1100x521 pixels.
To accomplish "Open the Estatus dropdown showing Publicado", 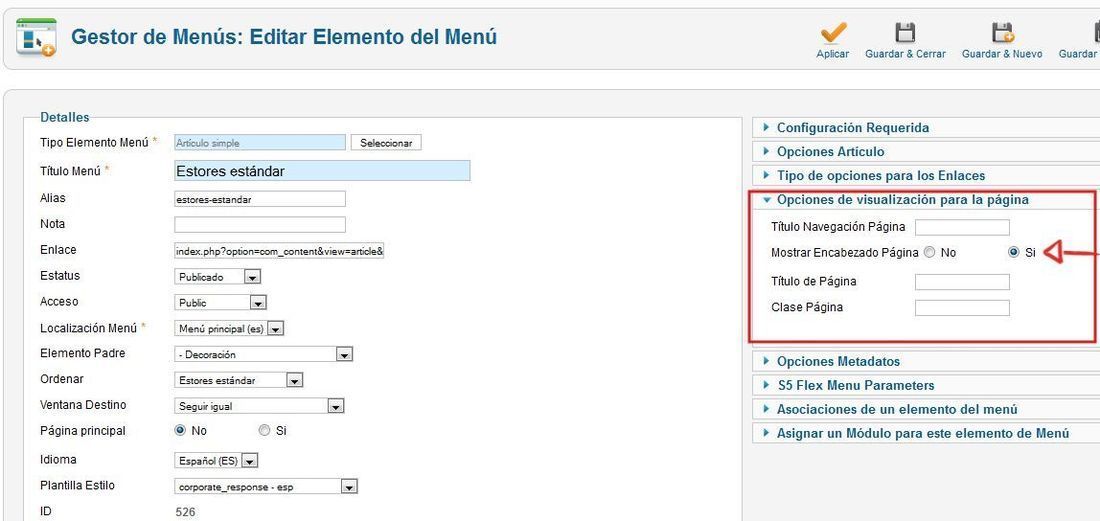I will [217, 277].
